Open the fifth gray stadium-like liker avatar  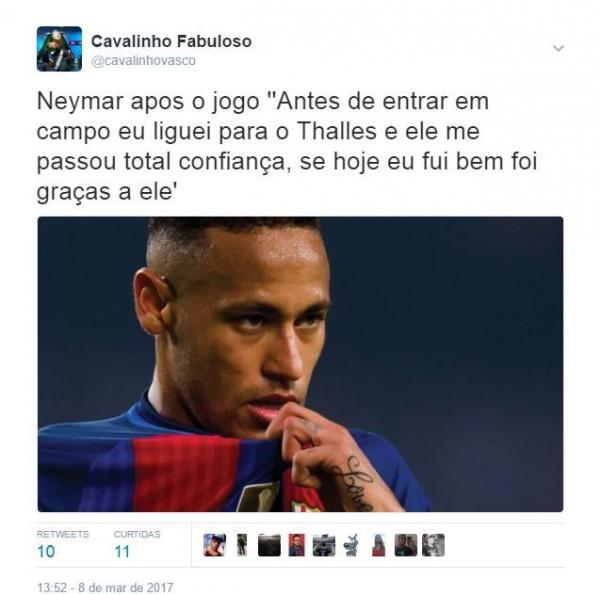[x=324, y=545]
